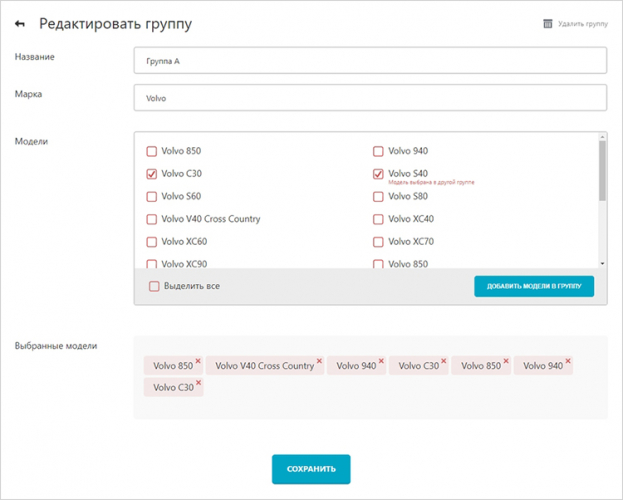This screenshot has width=623, height=500.
Task: Tick the Volvo 940 checkbox
Action: tap(378, 151)
